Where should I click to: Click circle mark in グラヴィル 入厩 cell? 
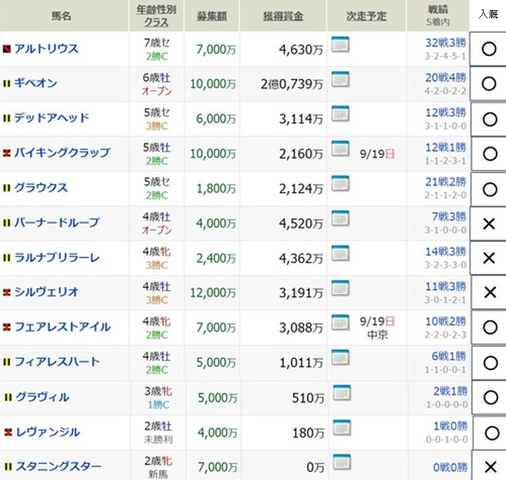tap(490, 397)
